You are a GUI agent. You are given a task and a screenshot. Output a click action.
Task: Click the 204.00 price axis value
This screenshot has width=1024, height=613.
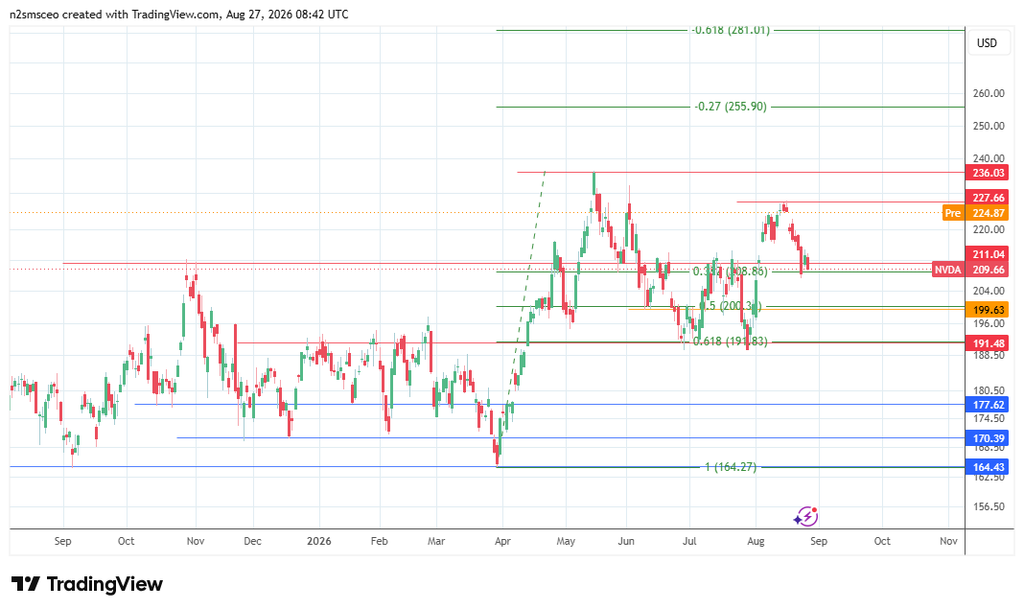tap(988, 291)
